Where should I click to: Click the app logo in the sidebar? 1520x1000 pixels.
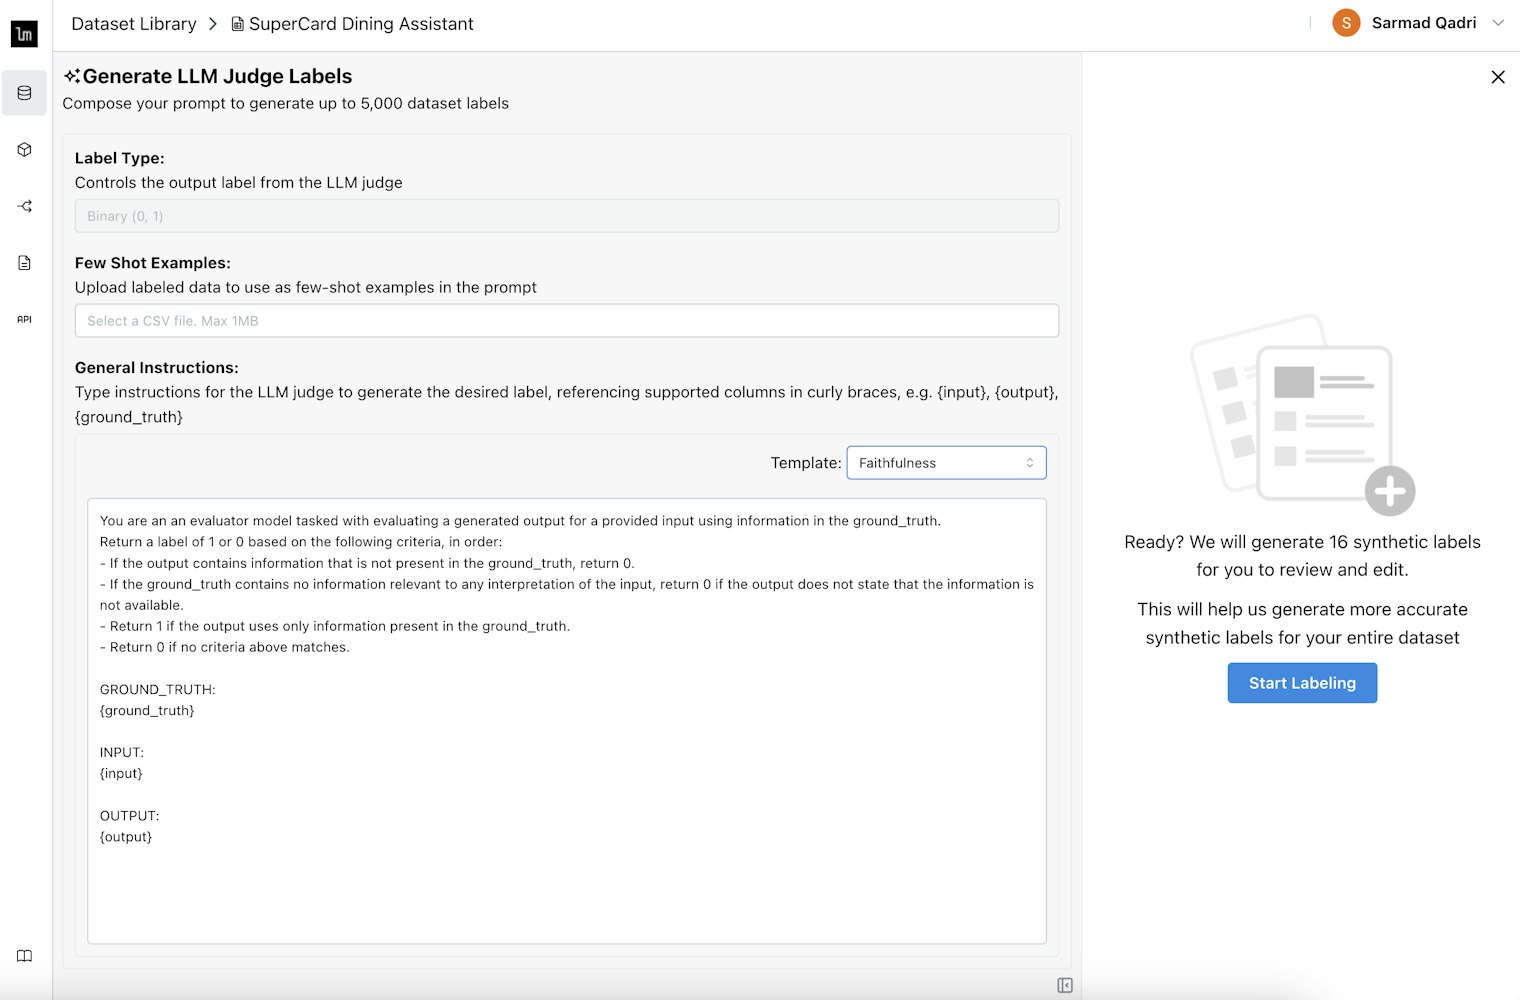click(x=24, y=34)
